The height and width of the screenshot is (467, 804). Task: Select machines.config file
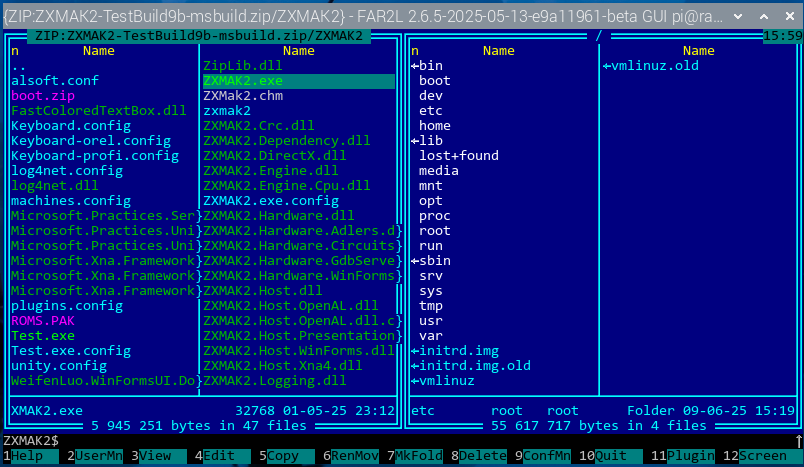point(71,201)
